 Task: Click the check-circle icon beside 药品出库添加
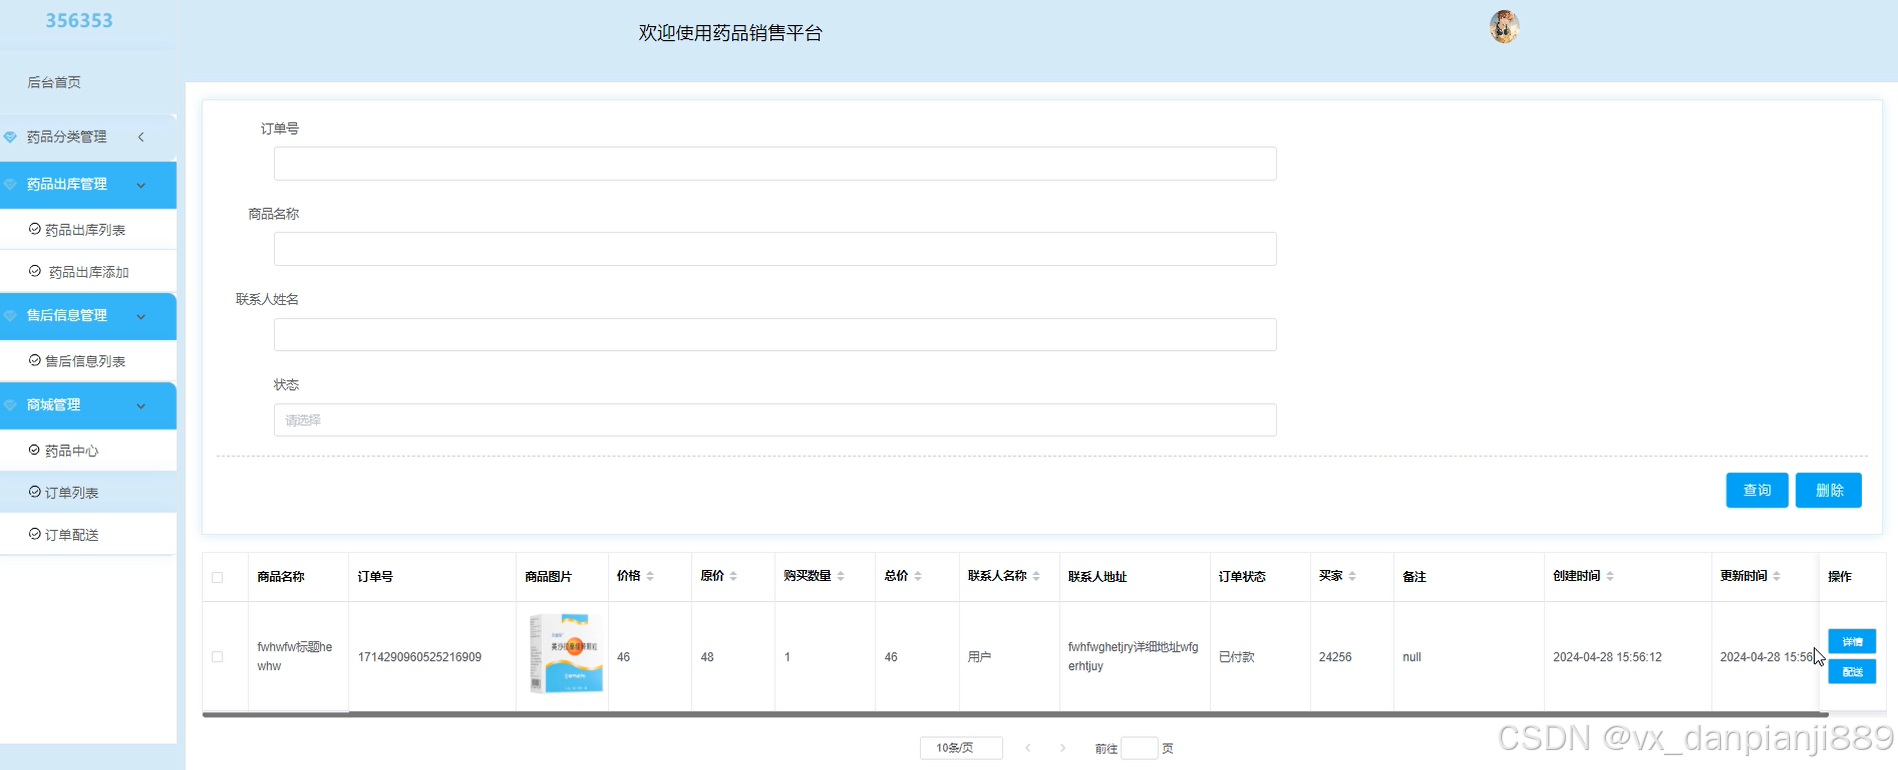(35, 271)
